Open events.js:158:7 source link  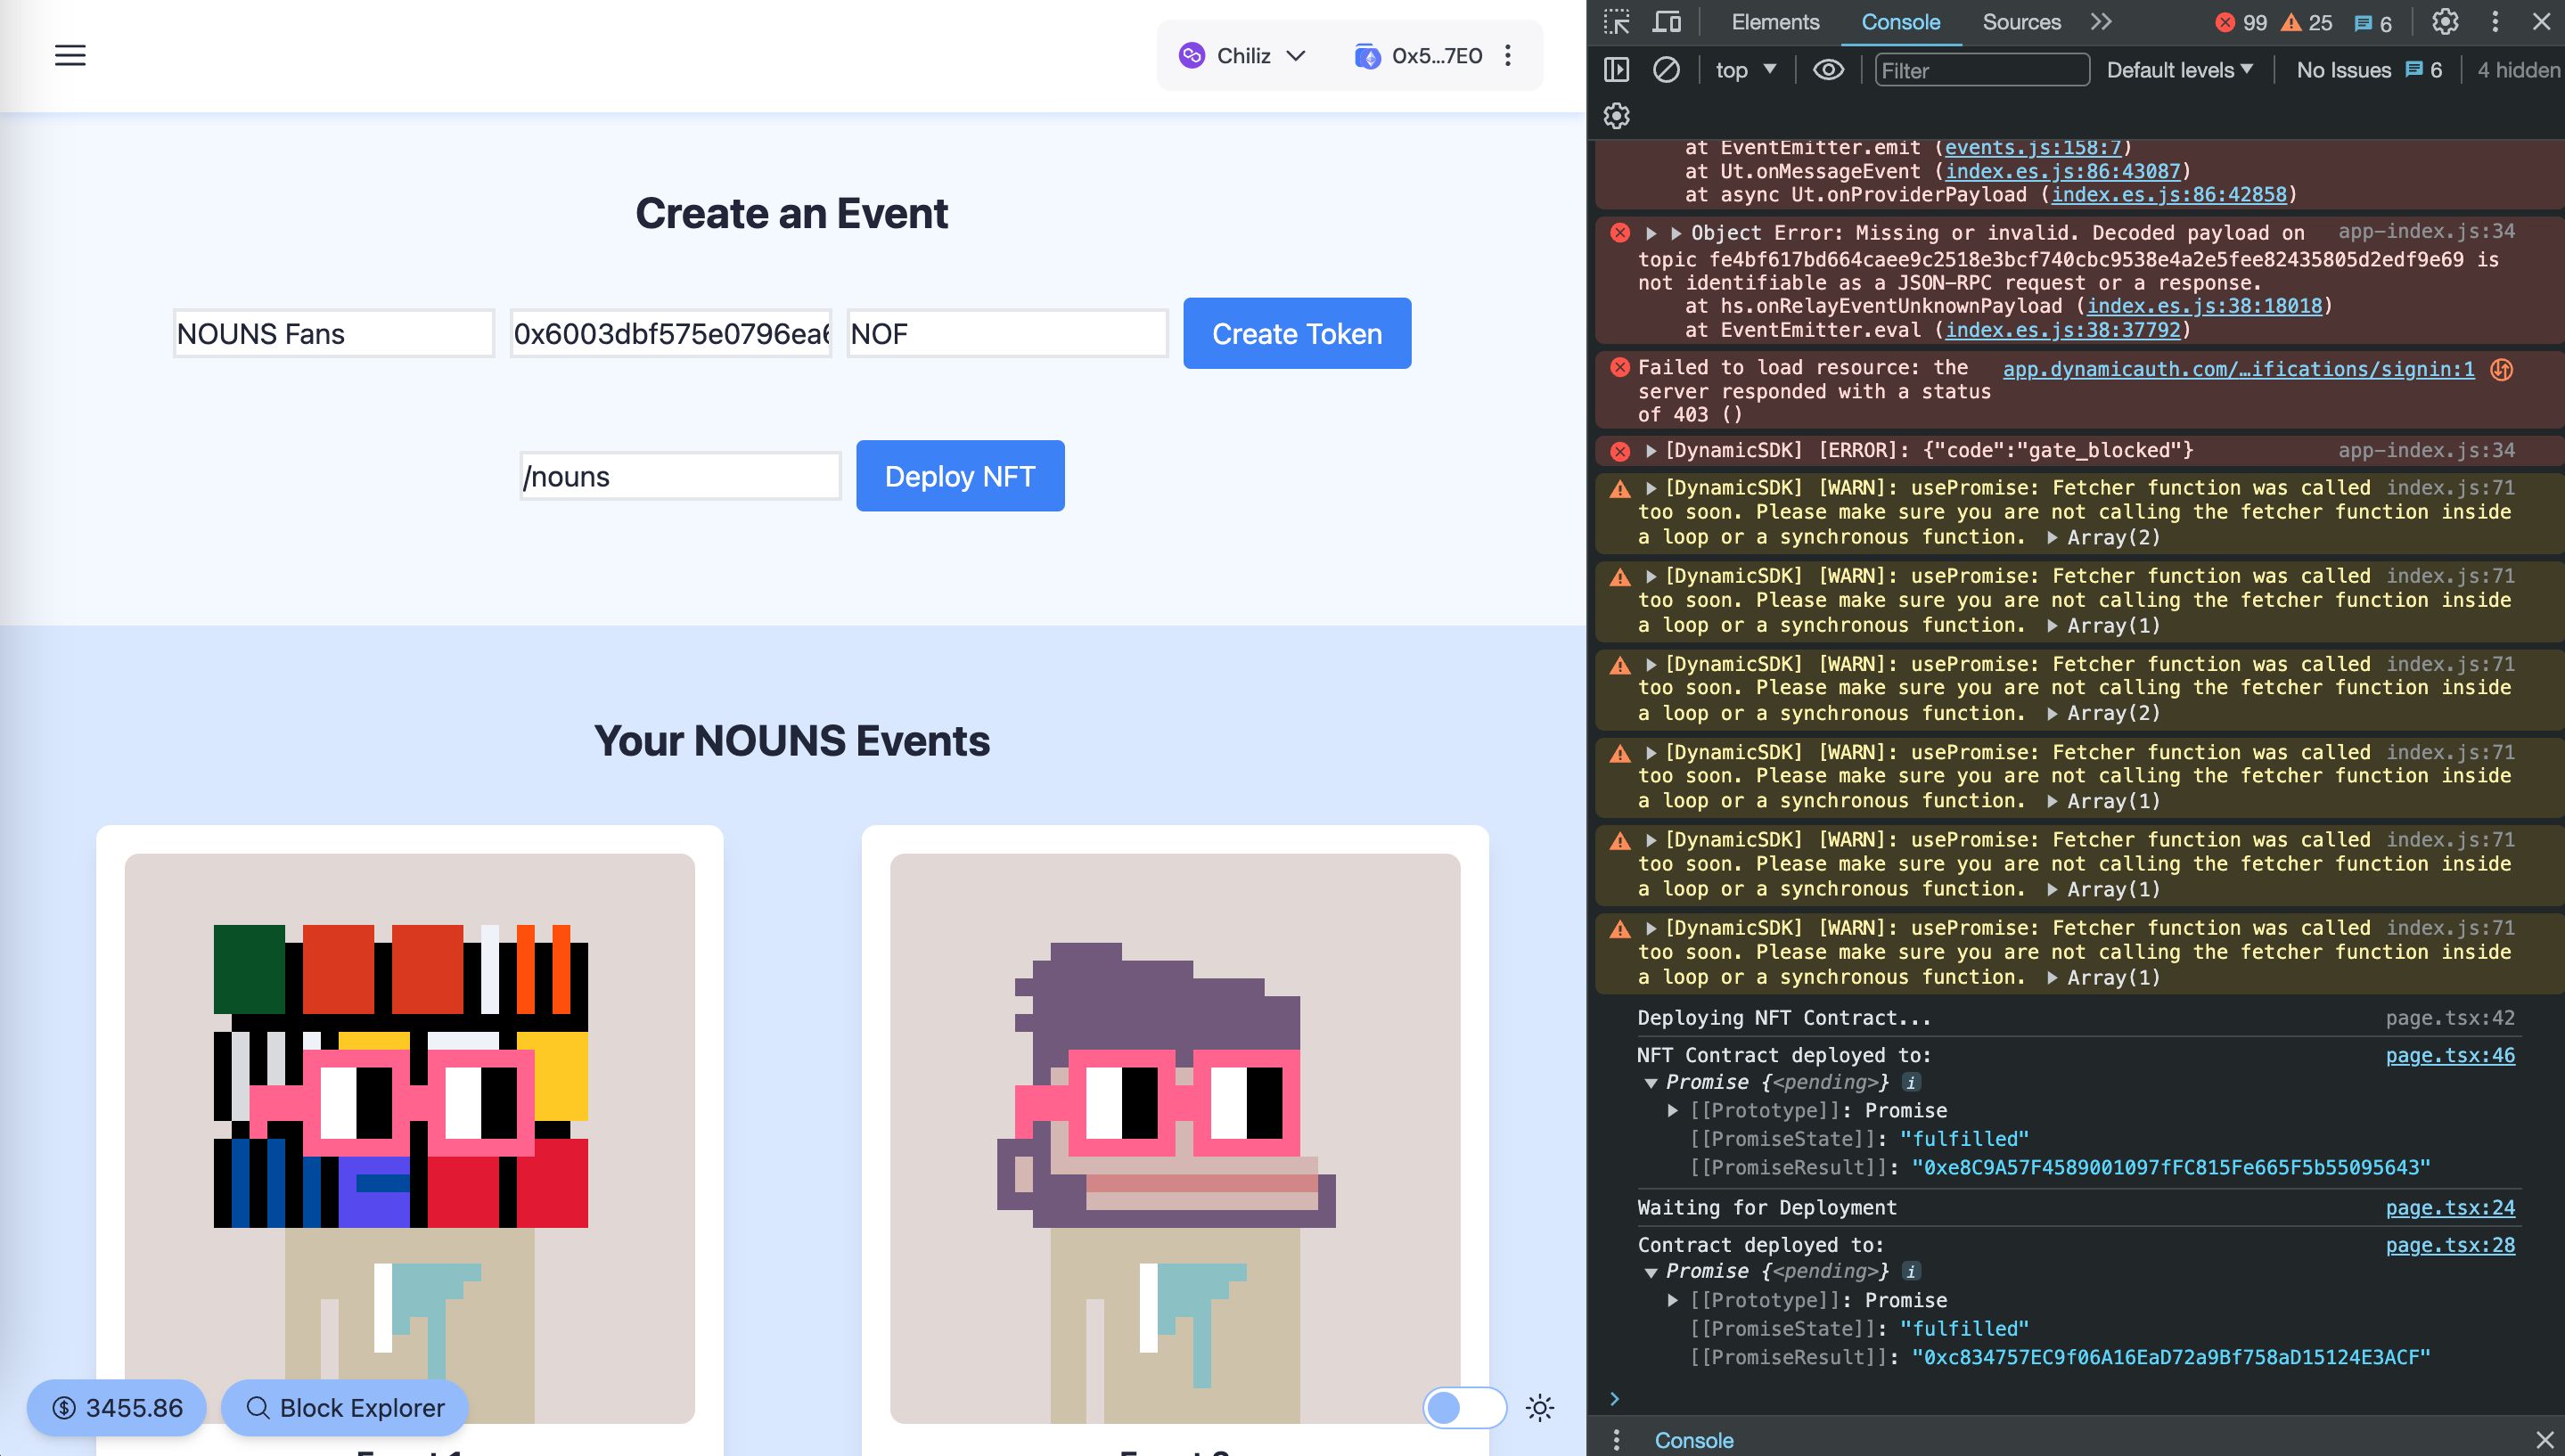[x=2033, y=148]
